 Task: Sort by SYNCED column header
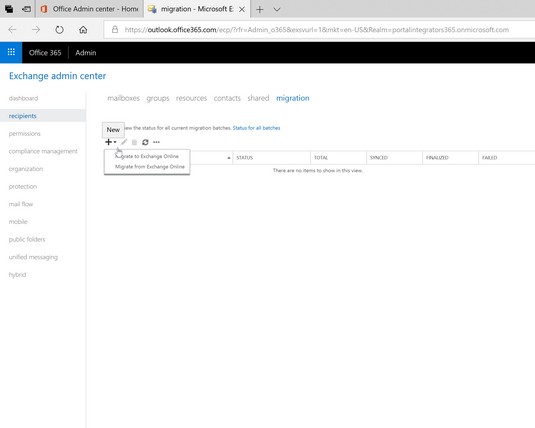[x=394, y=158]
